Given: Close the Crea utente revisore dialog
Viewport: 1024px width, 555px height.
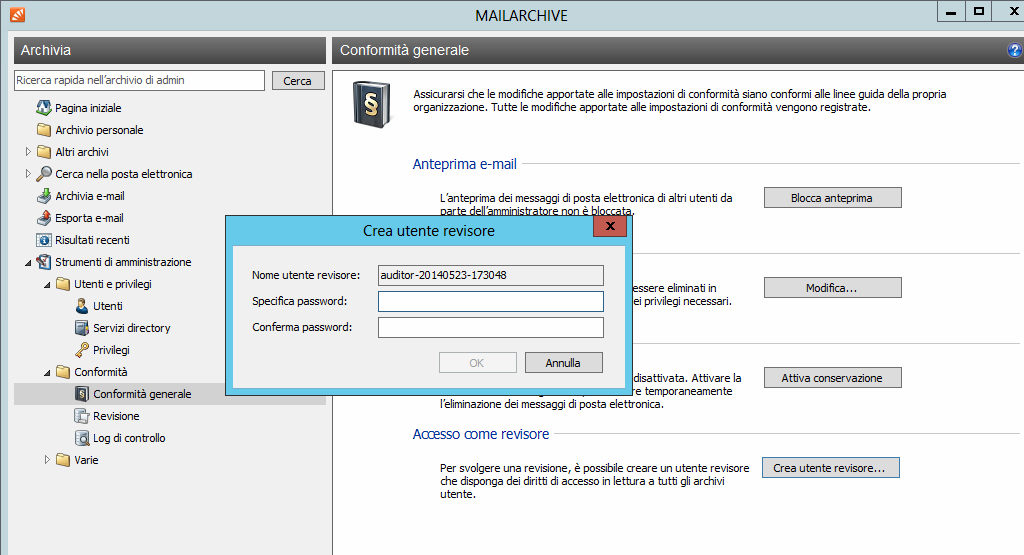Looking at the screenshot, I should 610,226.
